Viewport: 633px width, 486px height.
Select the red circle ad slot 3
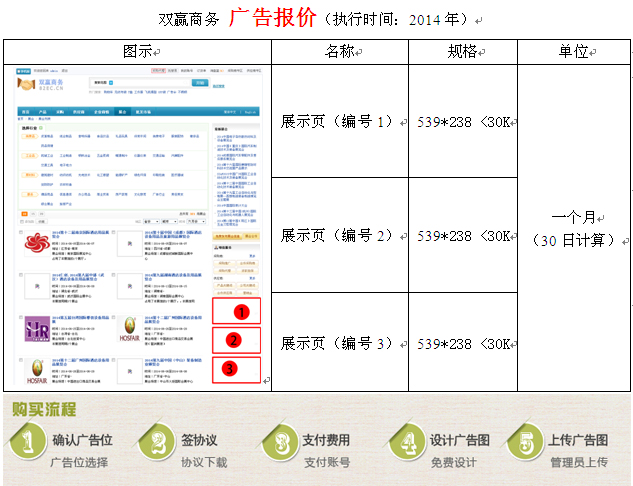coord(234,368)
